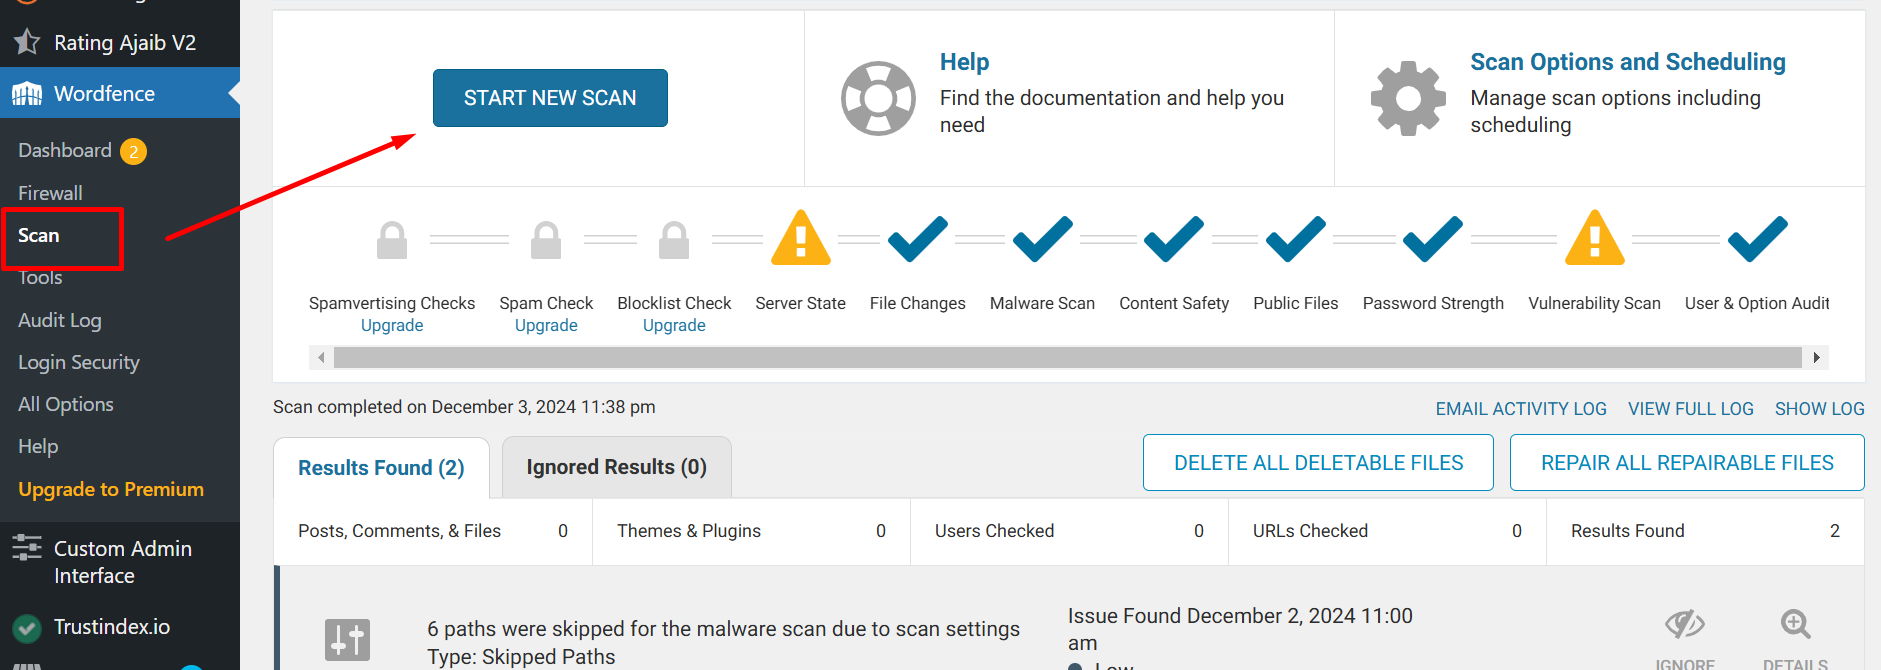
Task: Click the Skipped Paths settings sliders icon
Action: (x=347, y=640)
